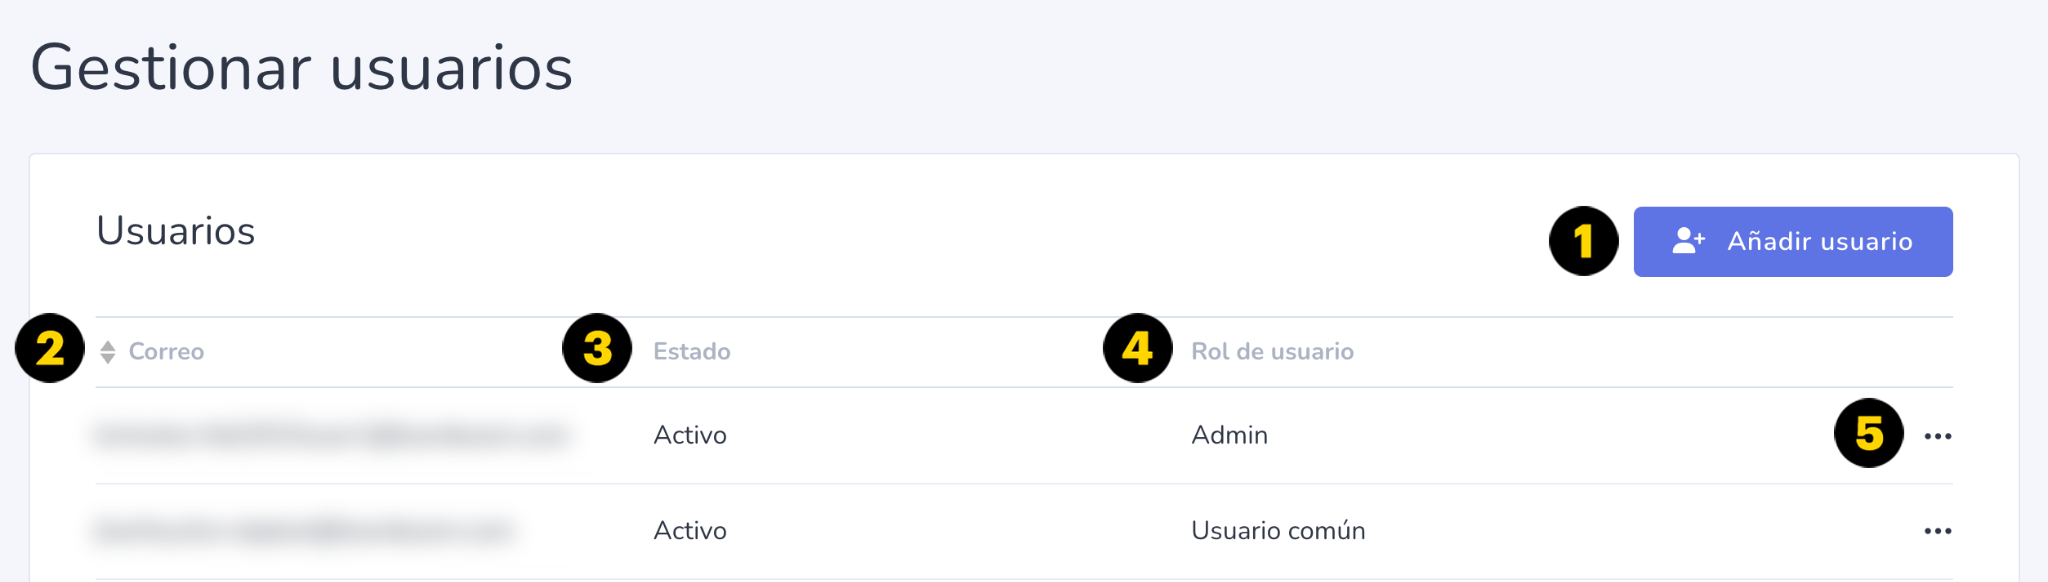2048x582 pixels.
Task: Select the blurred email of the Admin user
Action: click(332, 435)
